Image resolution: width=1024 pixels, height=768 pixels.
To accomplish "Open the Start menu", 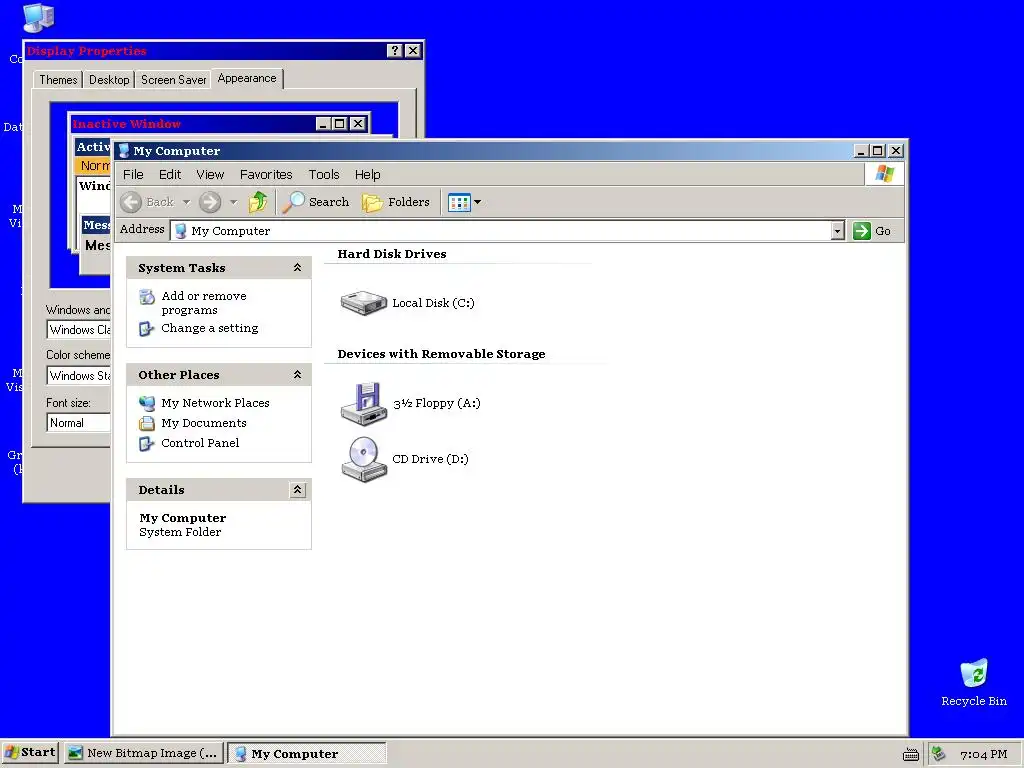I will click(30, 753).
